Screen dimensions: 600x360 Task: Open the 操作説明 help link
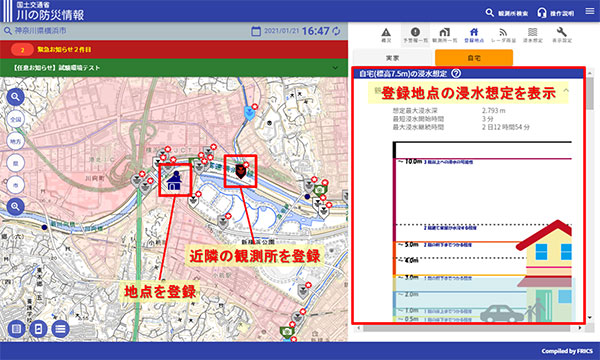click(x=556, y=13)
